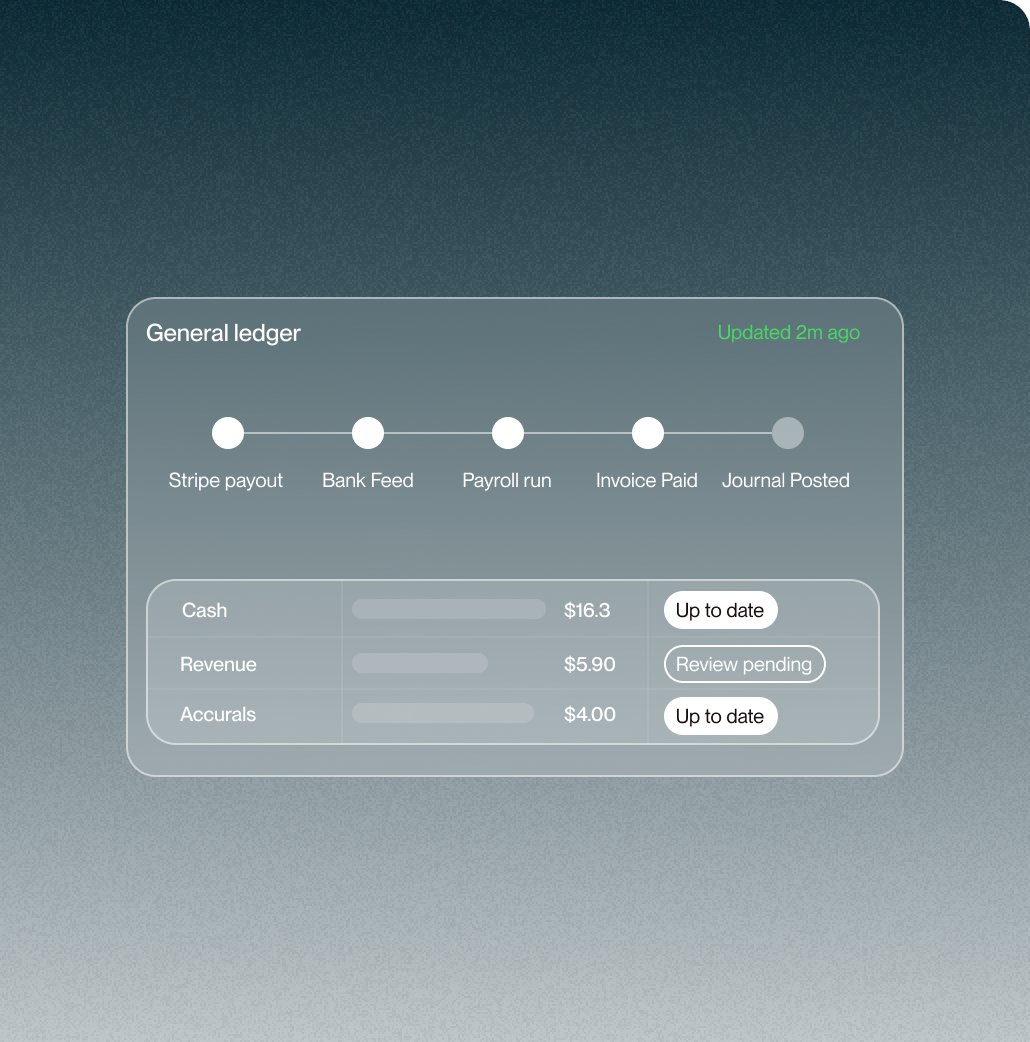Select the Invoice Paid step circle
The width and height of the screenshot is (1030, 1042).
coord(648,433)
